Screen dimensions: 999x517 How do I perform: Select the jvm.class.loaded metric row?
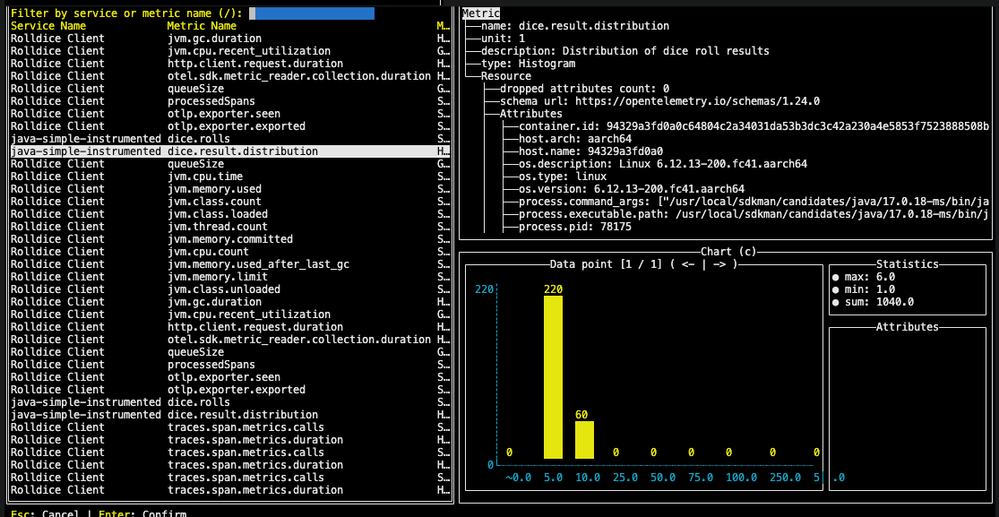click(230, 214)
